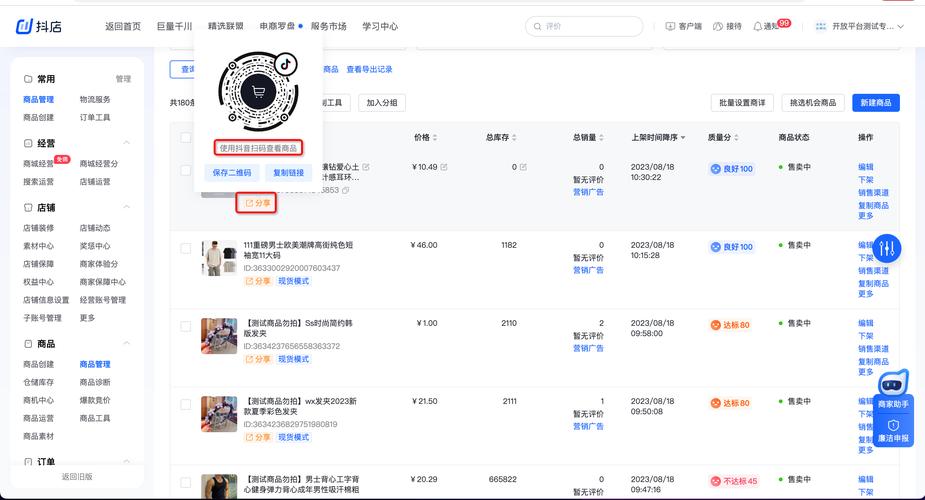Check the 111重磅男士 product checkbox
This screenshot has width=925, height=500.
(x=186, y=248)
